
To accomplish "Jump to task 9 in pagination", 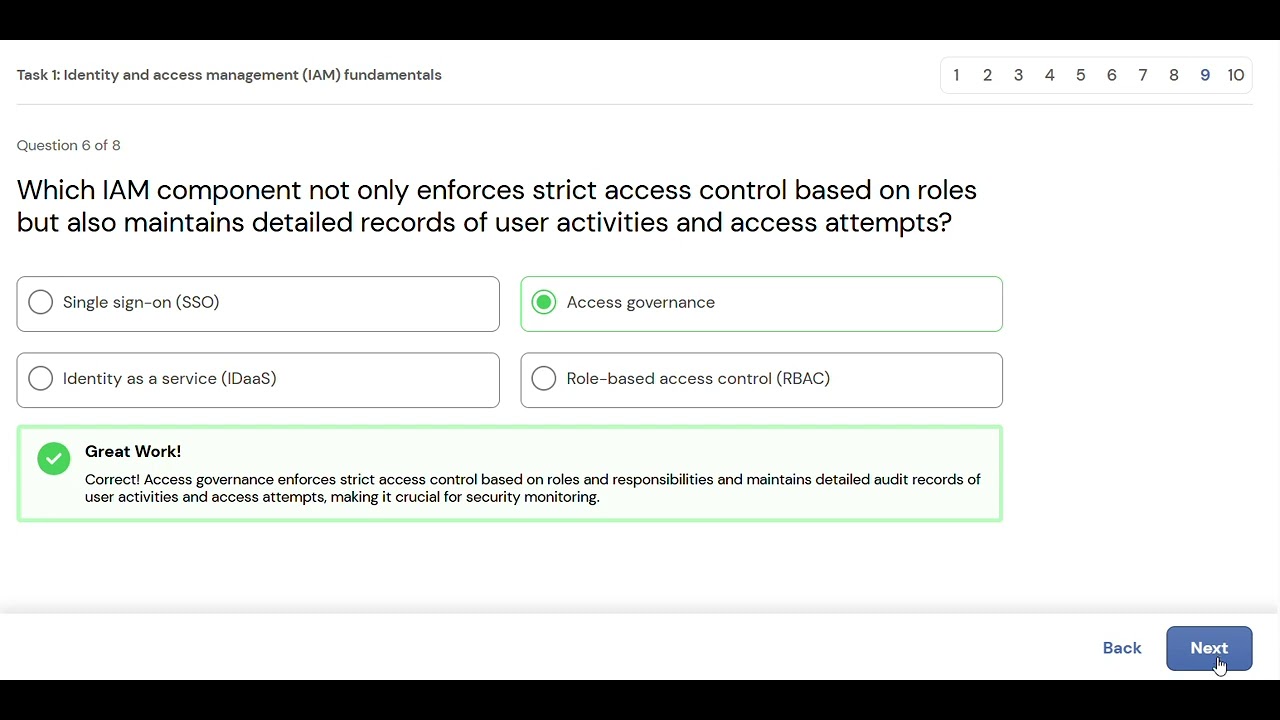I will pos(1204,75).
